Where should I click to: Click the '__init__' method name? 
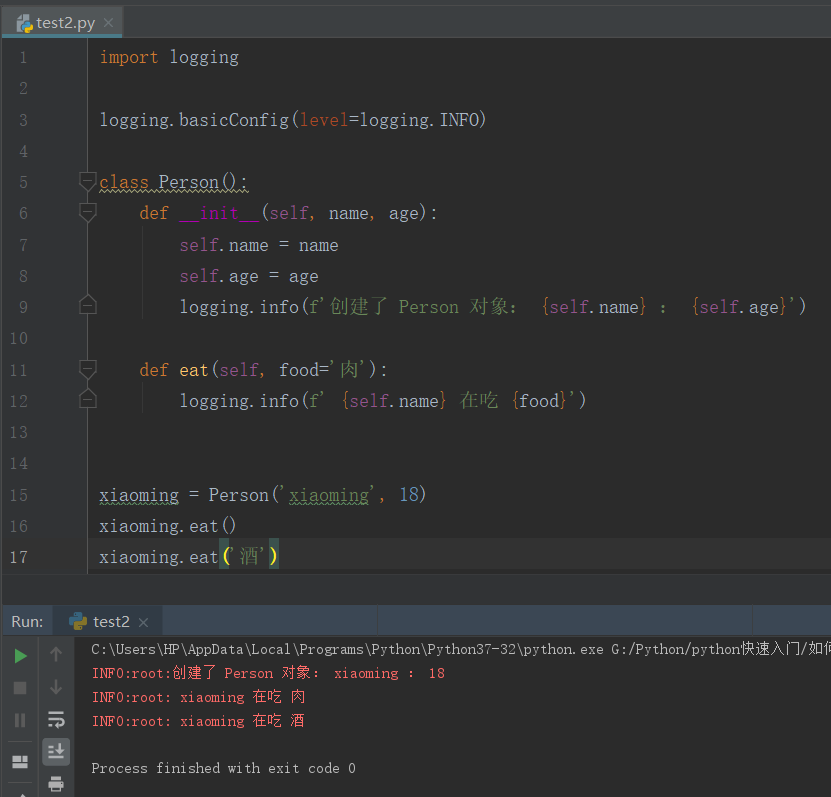point(219,213)
